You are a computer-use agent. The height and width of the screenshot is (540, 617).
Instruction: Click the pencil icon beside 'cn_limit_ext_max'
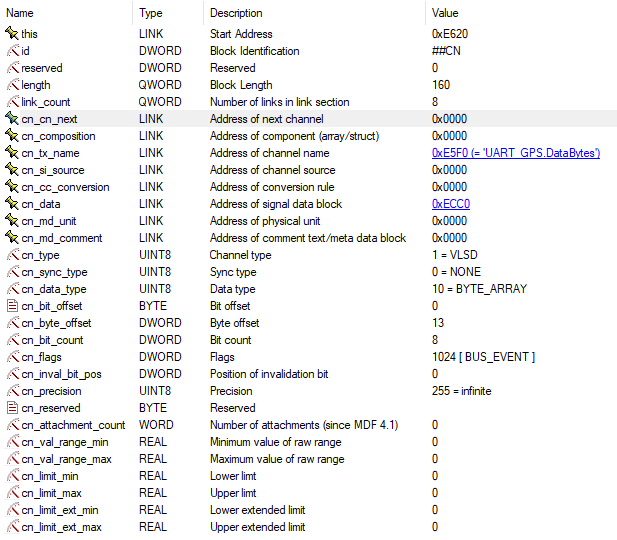click(13, 527)
